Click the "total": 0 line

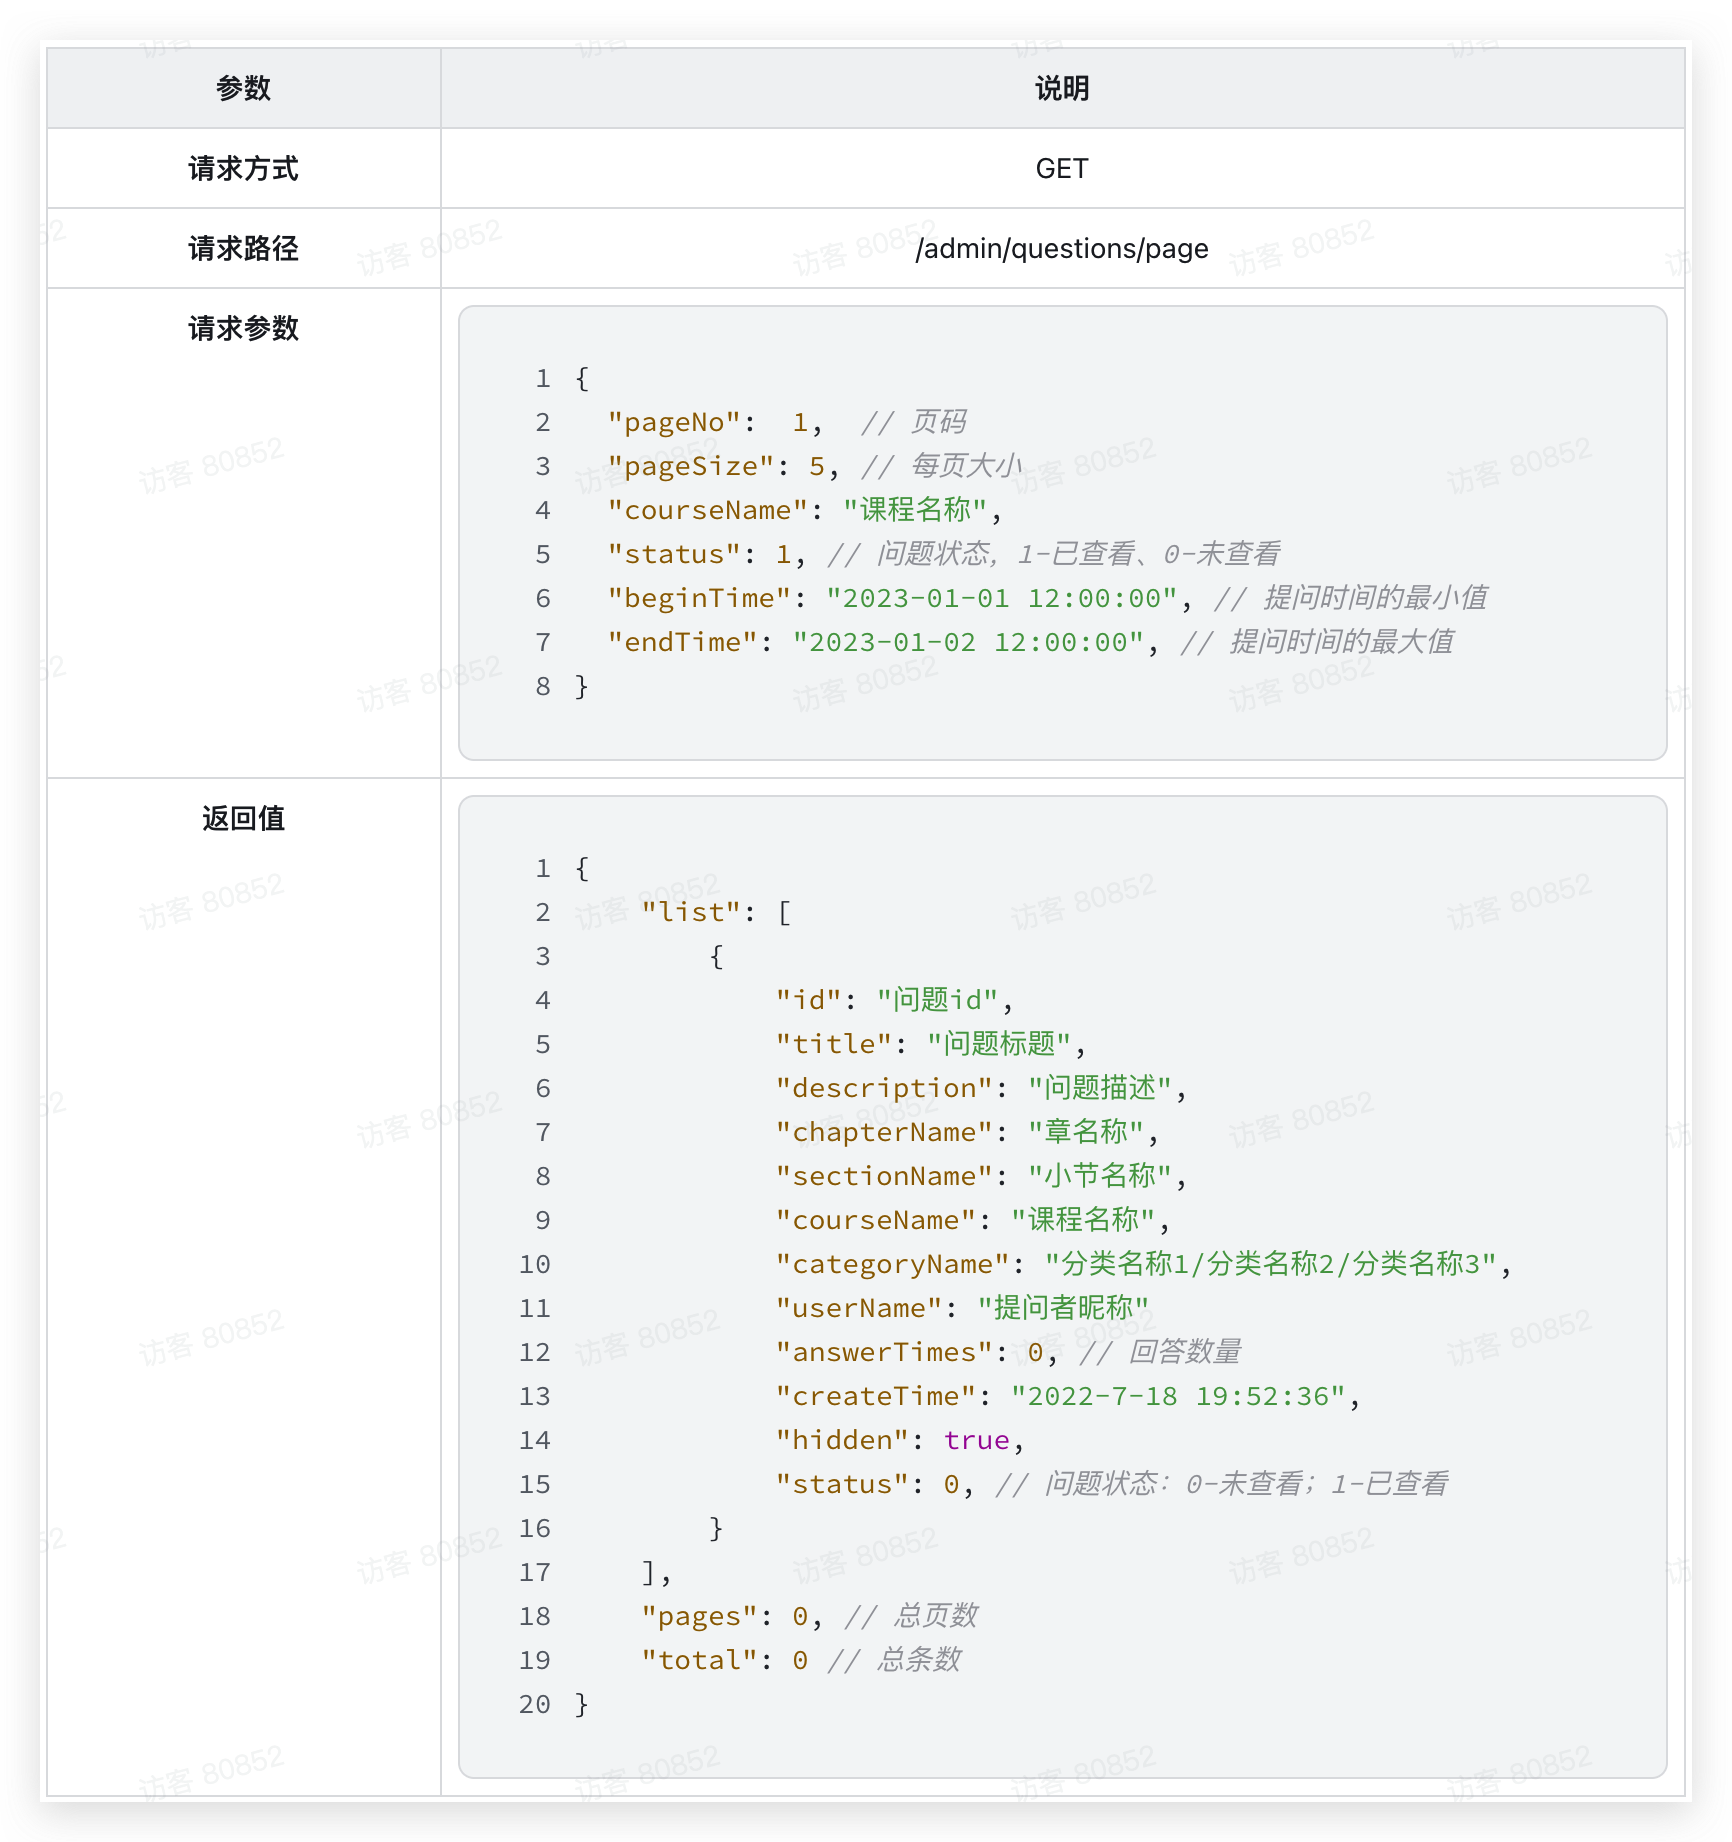point(801,1660)
